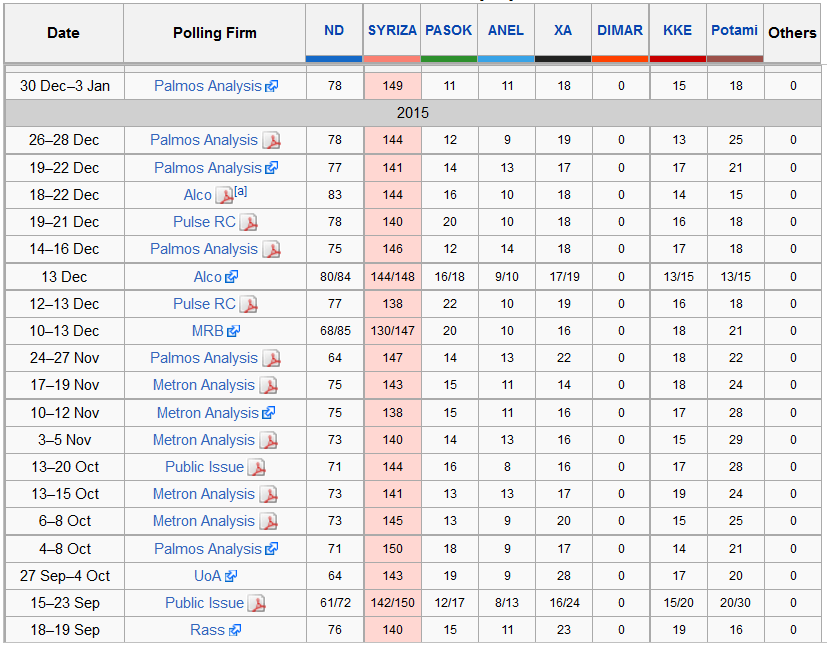Open the Potami party link in header
This screenshot has width=827, height=645.
coord(734,30)
